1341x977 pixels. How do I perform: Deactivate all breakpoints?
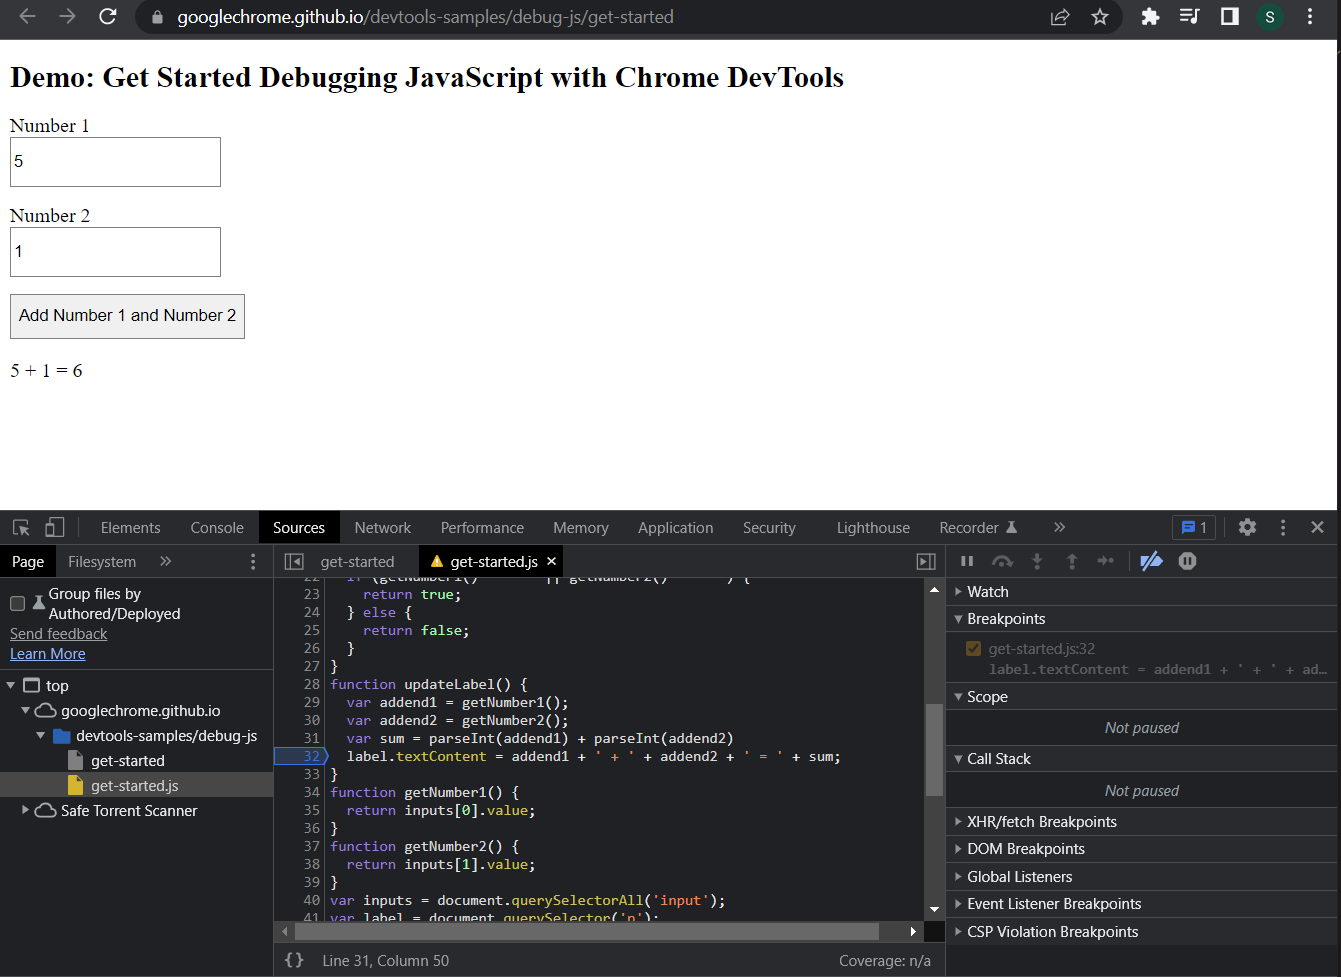tap(1151, 561)
